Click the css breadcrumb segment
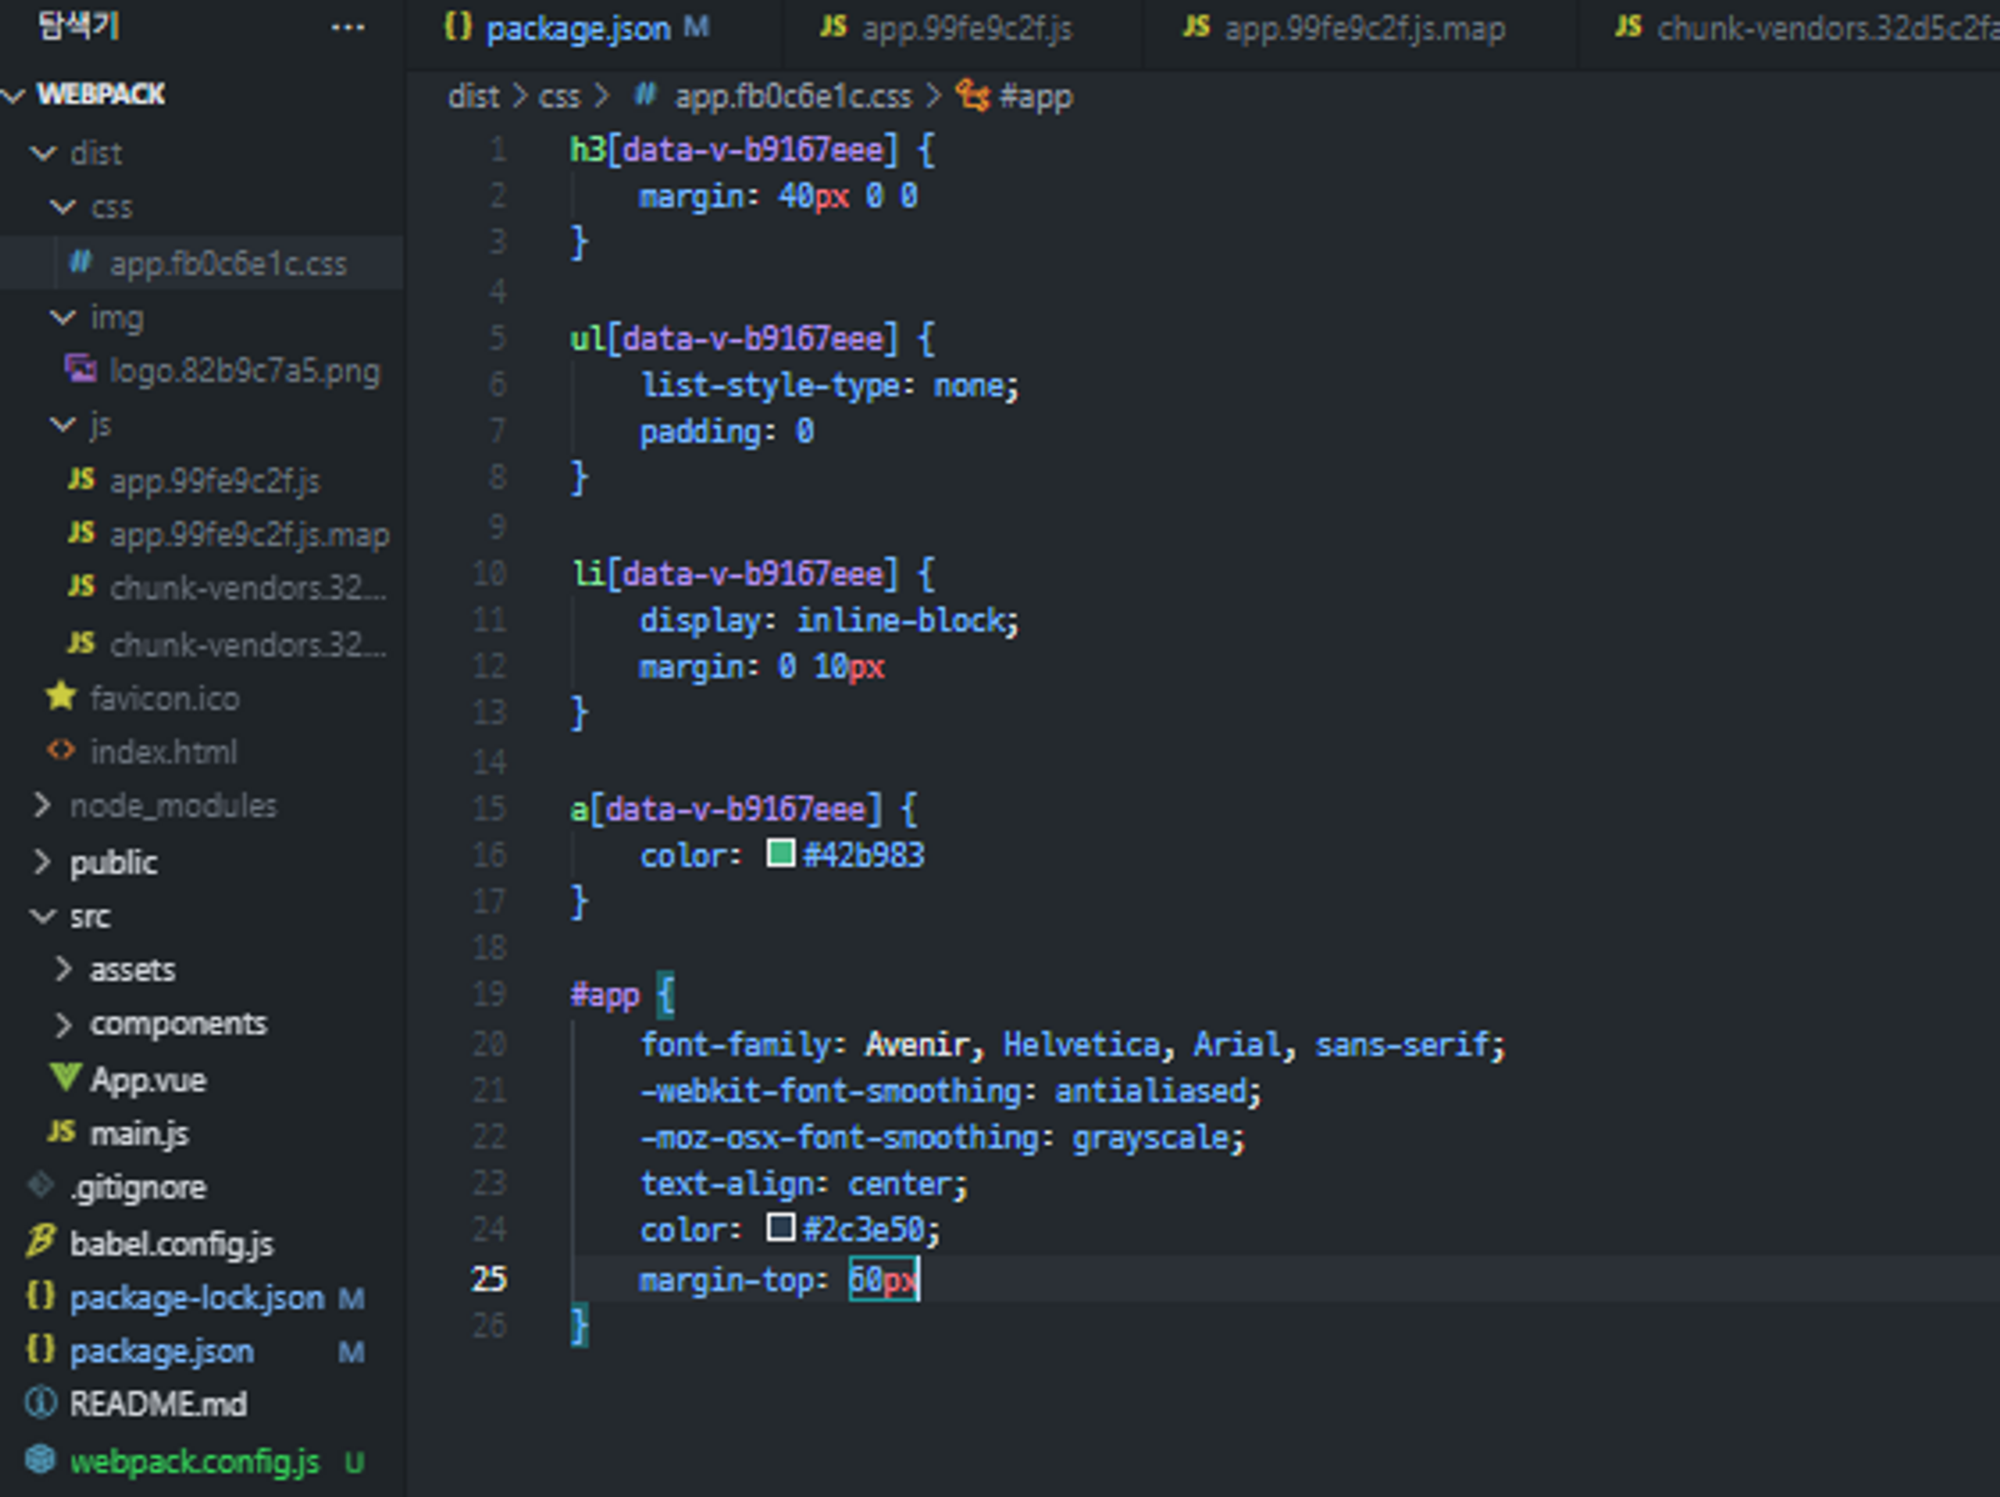 pyautogui.click(x=559, y=97)
